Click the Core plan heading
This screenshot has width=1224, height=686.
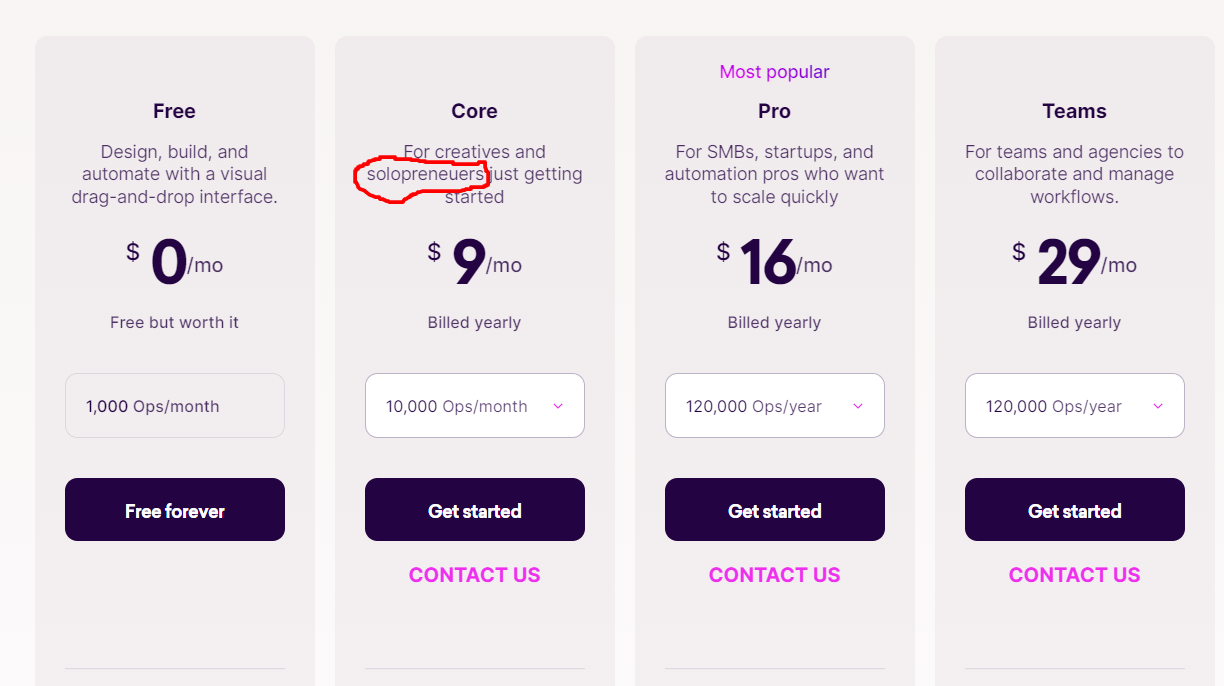(x=475, y=111)
